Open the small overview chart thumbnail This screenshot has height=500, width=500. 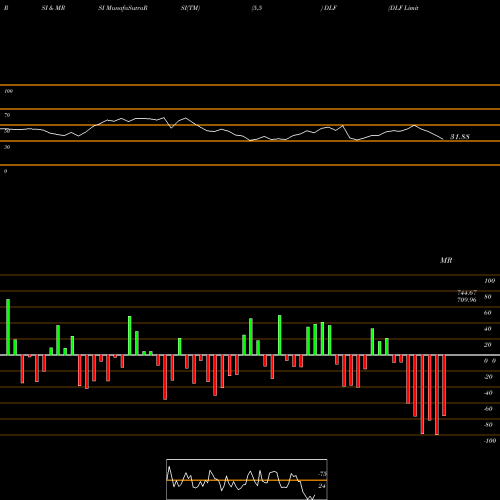point(247,479)
